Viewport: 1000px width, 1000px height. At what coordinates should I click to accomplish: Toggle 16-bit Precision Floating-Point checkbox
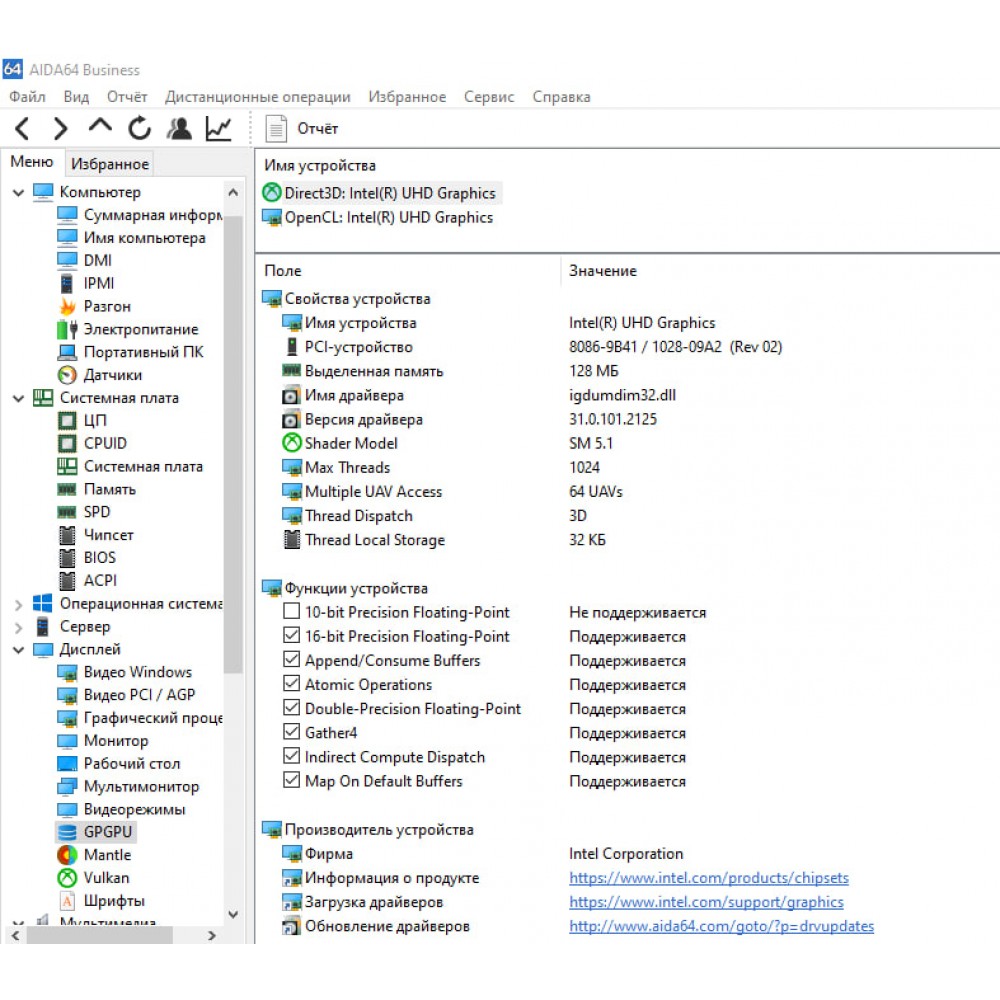pos(291,635)
